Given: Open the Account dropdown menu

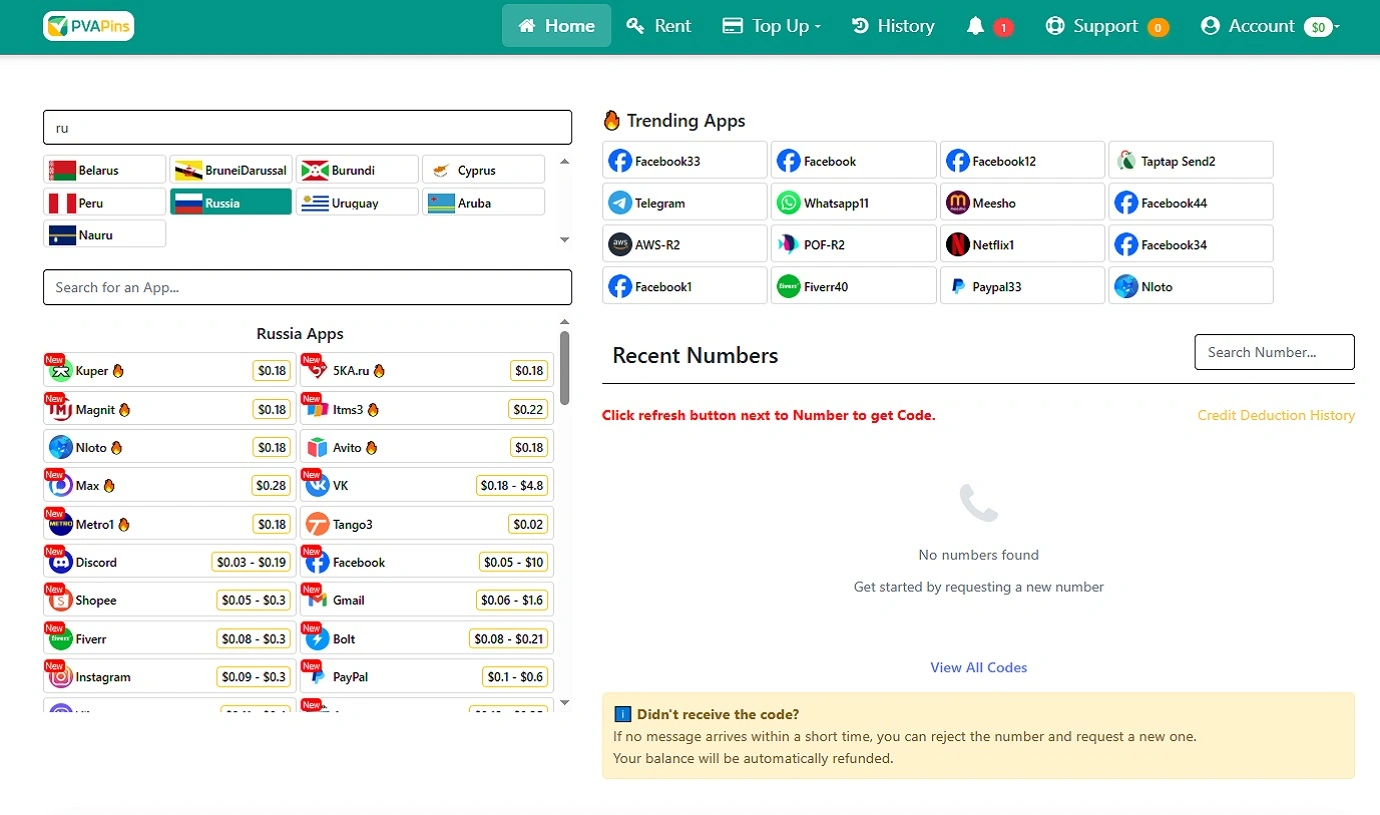Looking at the screenshot, I should point(1269,26).
